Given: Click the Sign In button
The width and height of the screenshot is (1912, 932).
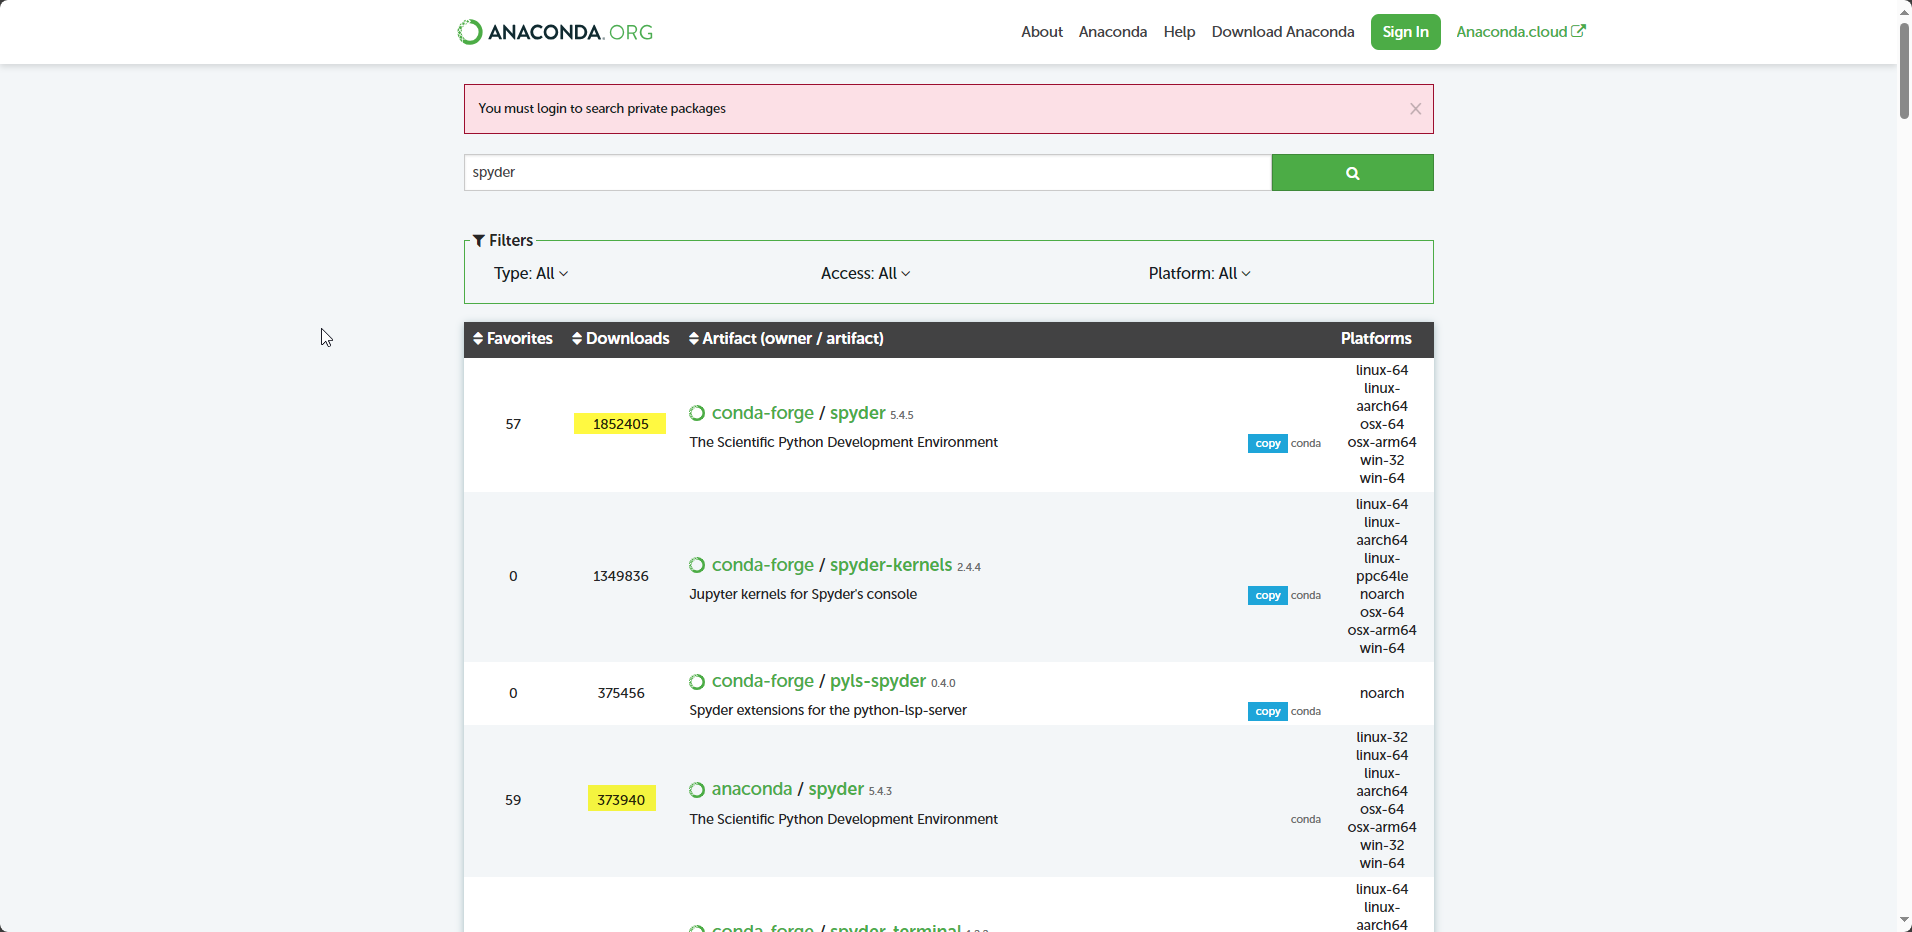Looking at the screenshot, I should (1404, 31).
